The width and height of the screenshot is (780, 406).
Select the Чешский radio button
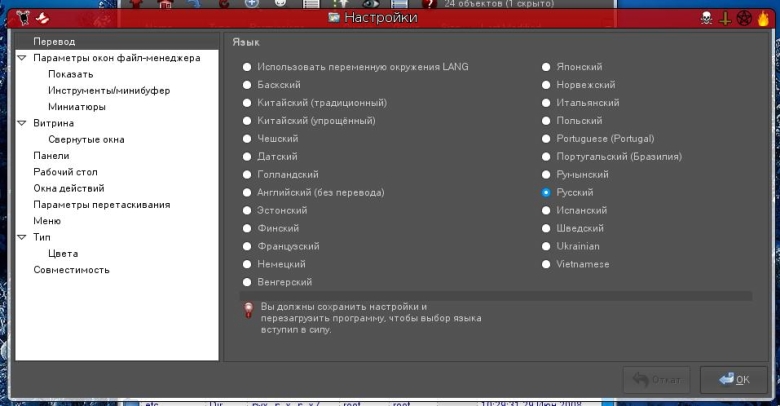tap(247, 138)
